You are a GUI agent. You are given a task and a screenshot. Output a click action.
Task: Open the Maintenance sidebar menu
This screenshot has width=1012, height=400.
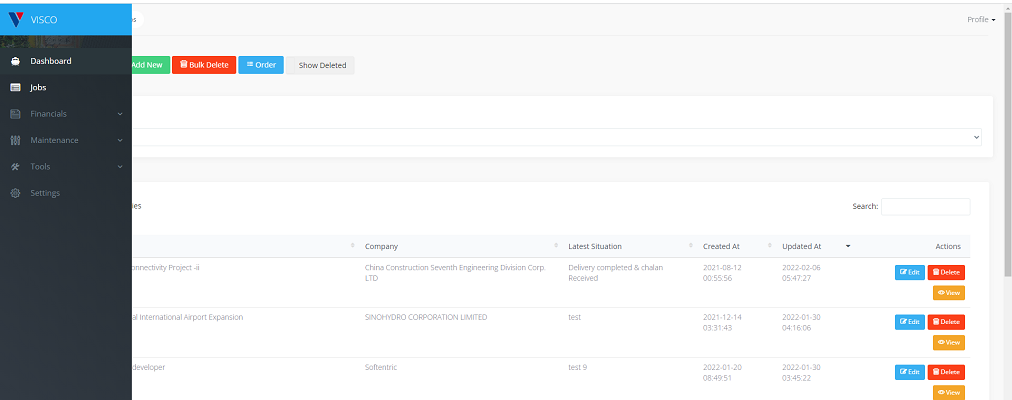coord(66,141)
